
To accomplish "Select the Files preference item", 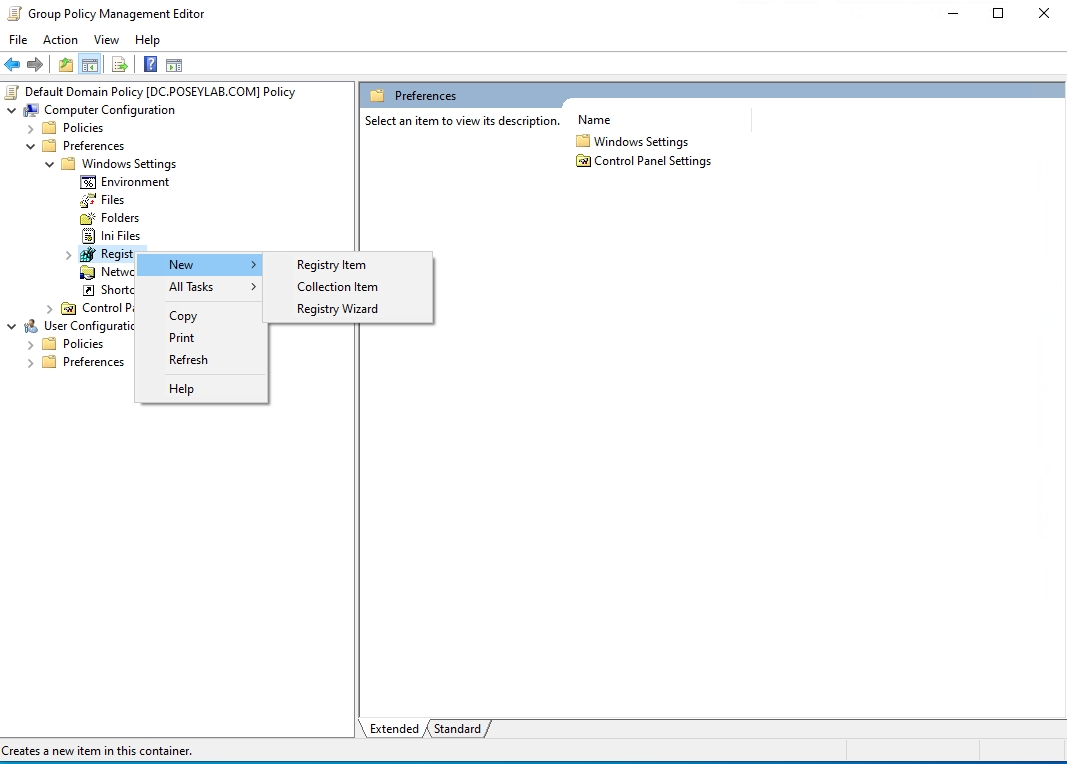I will 111,200.
